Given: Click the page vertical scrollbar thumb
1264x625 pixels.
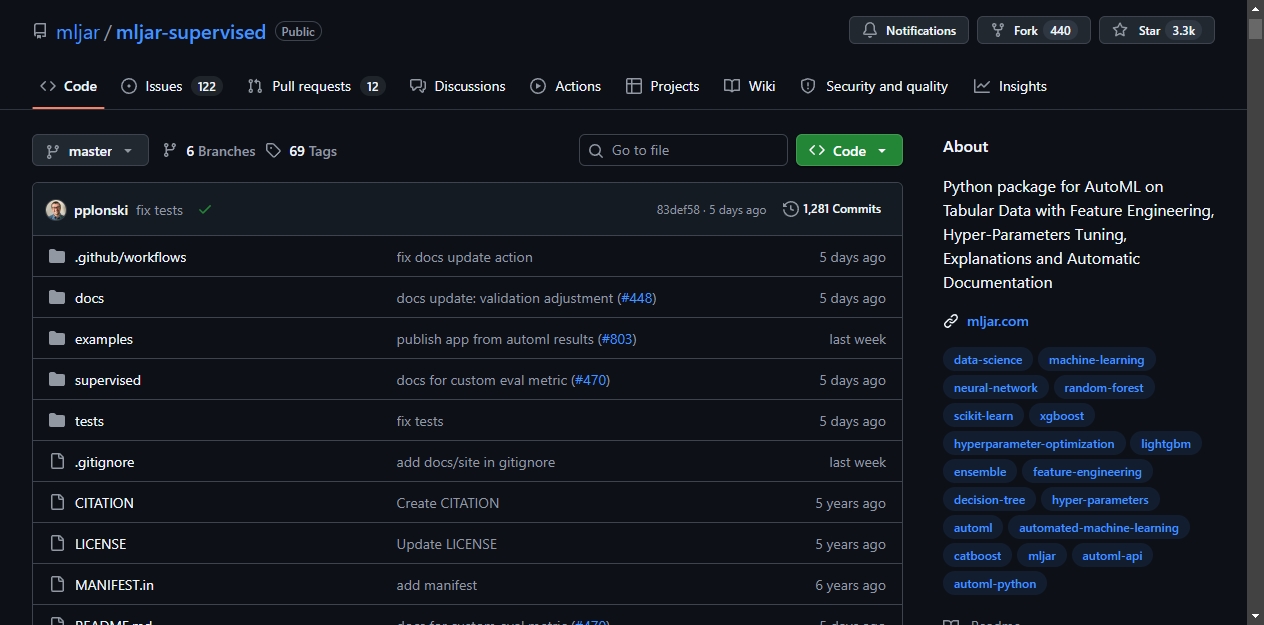Looking at the screenshot, I should (1255, 28).
